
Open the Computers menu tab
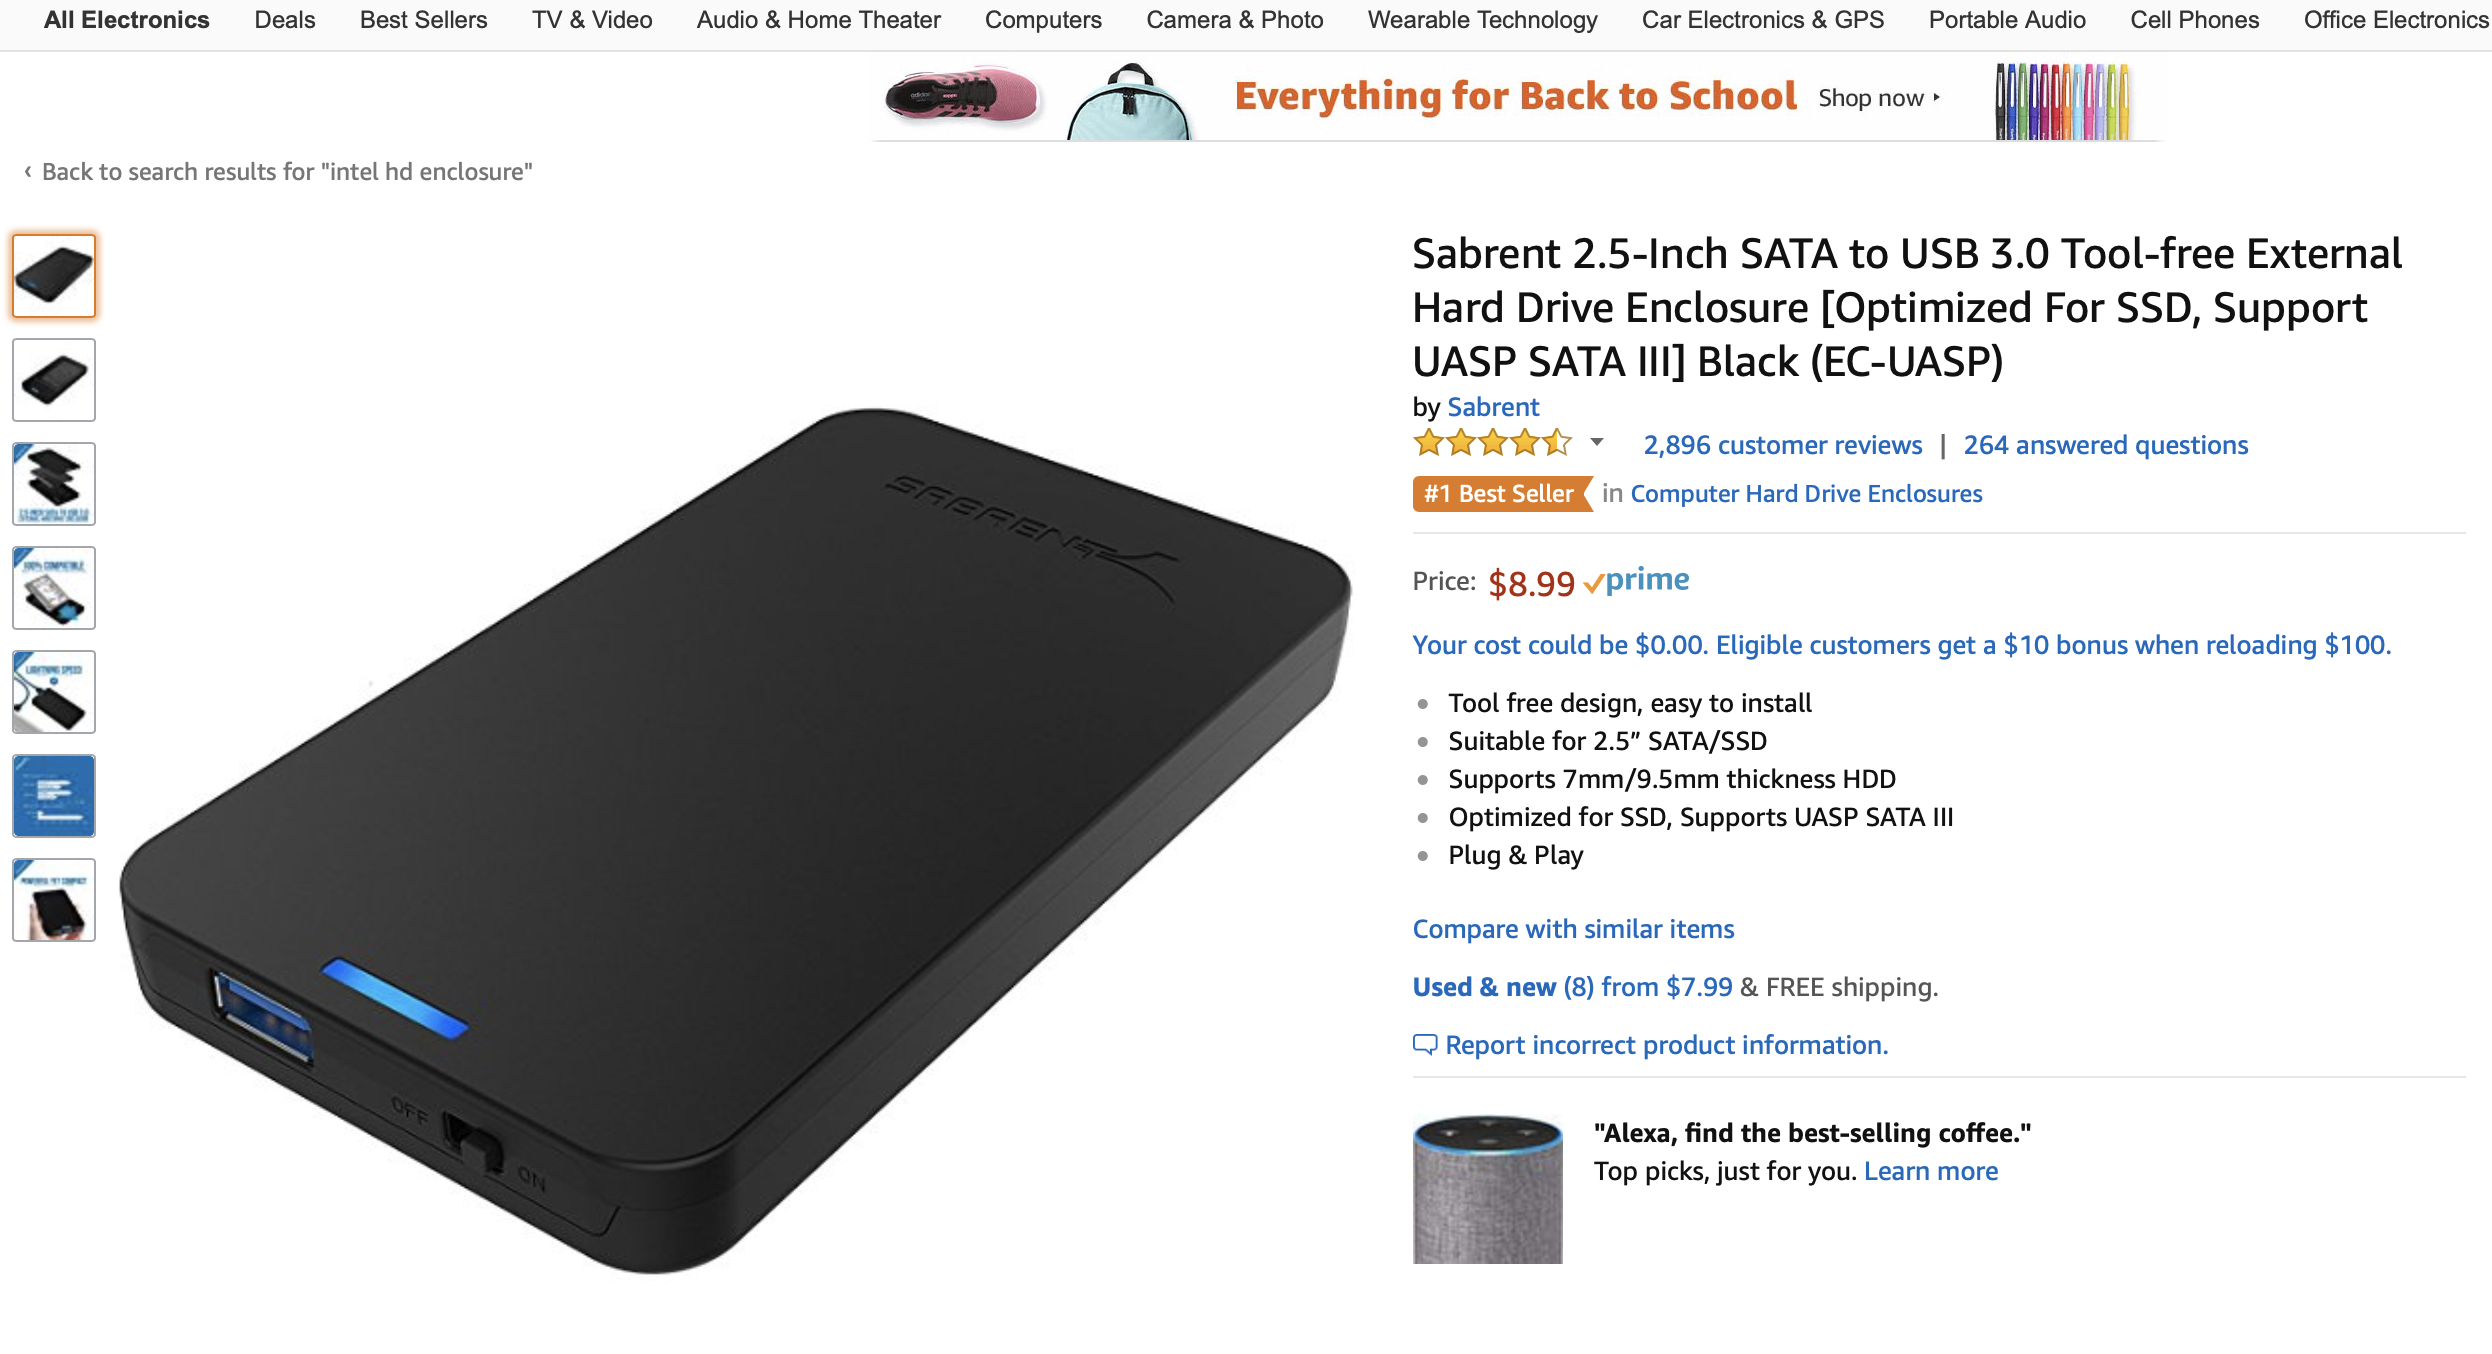click(1042, 20)
